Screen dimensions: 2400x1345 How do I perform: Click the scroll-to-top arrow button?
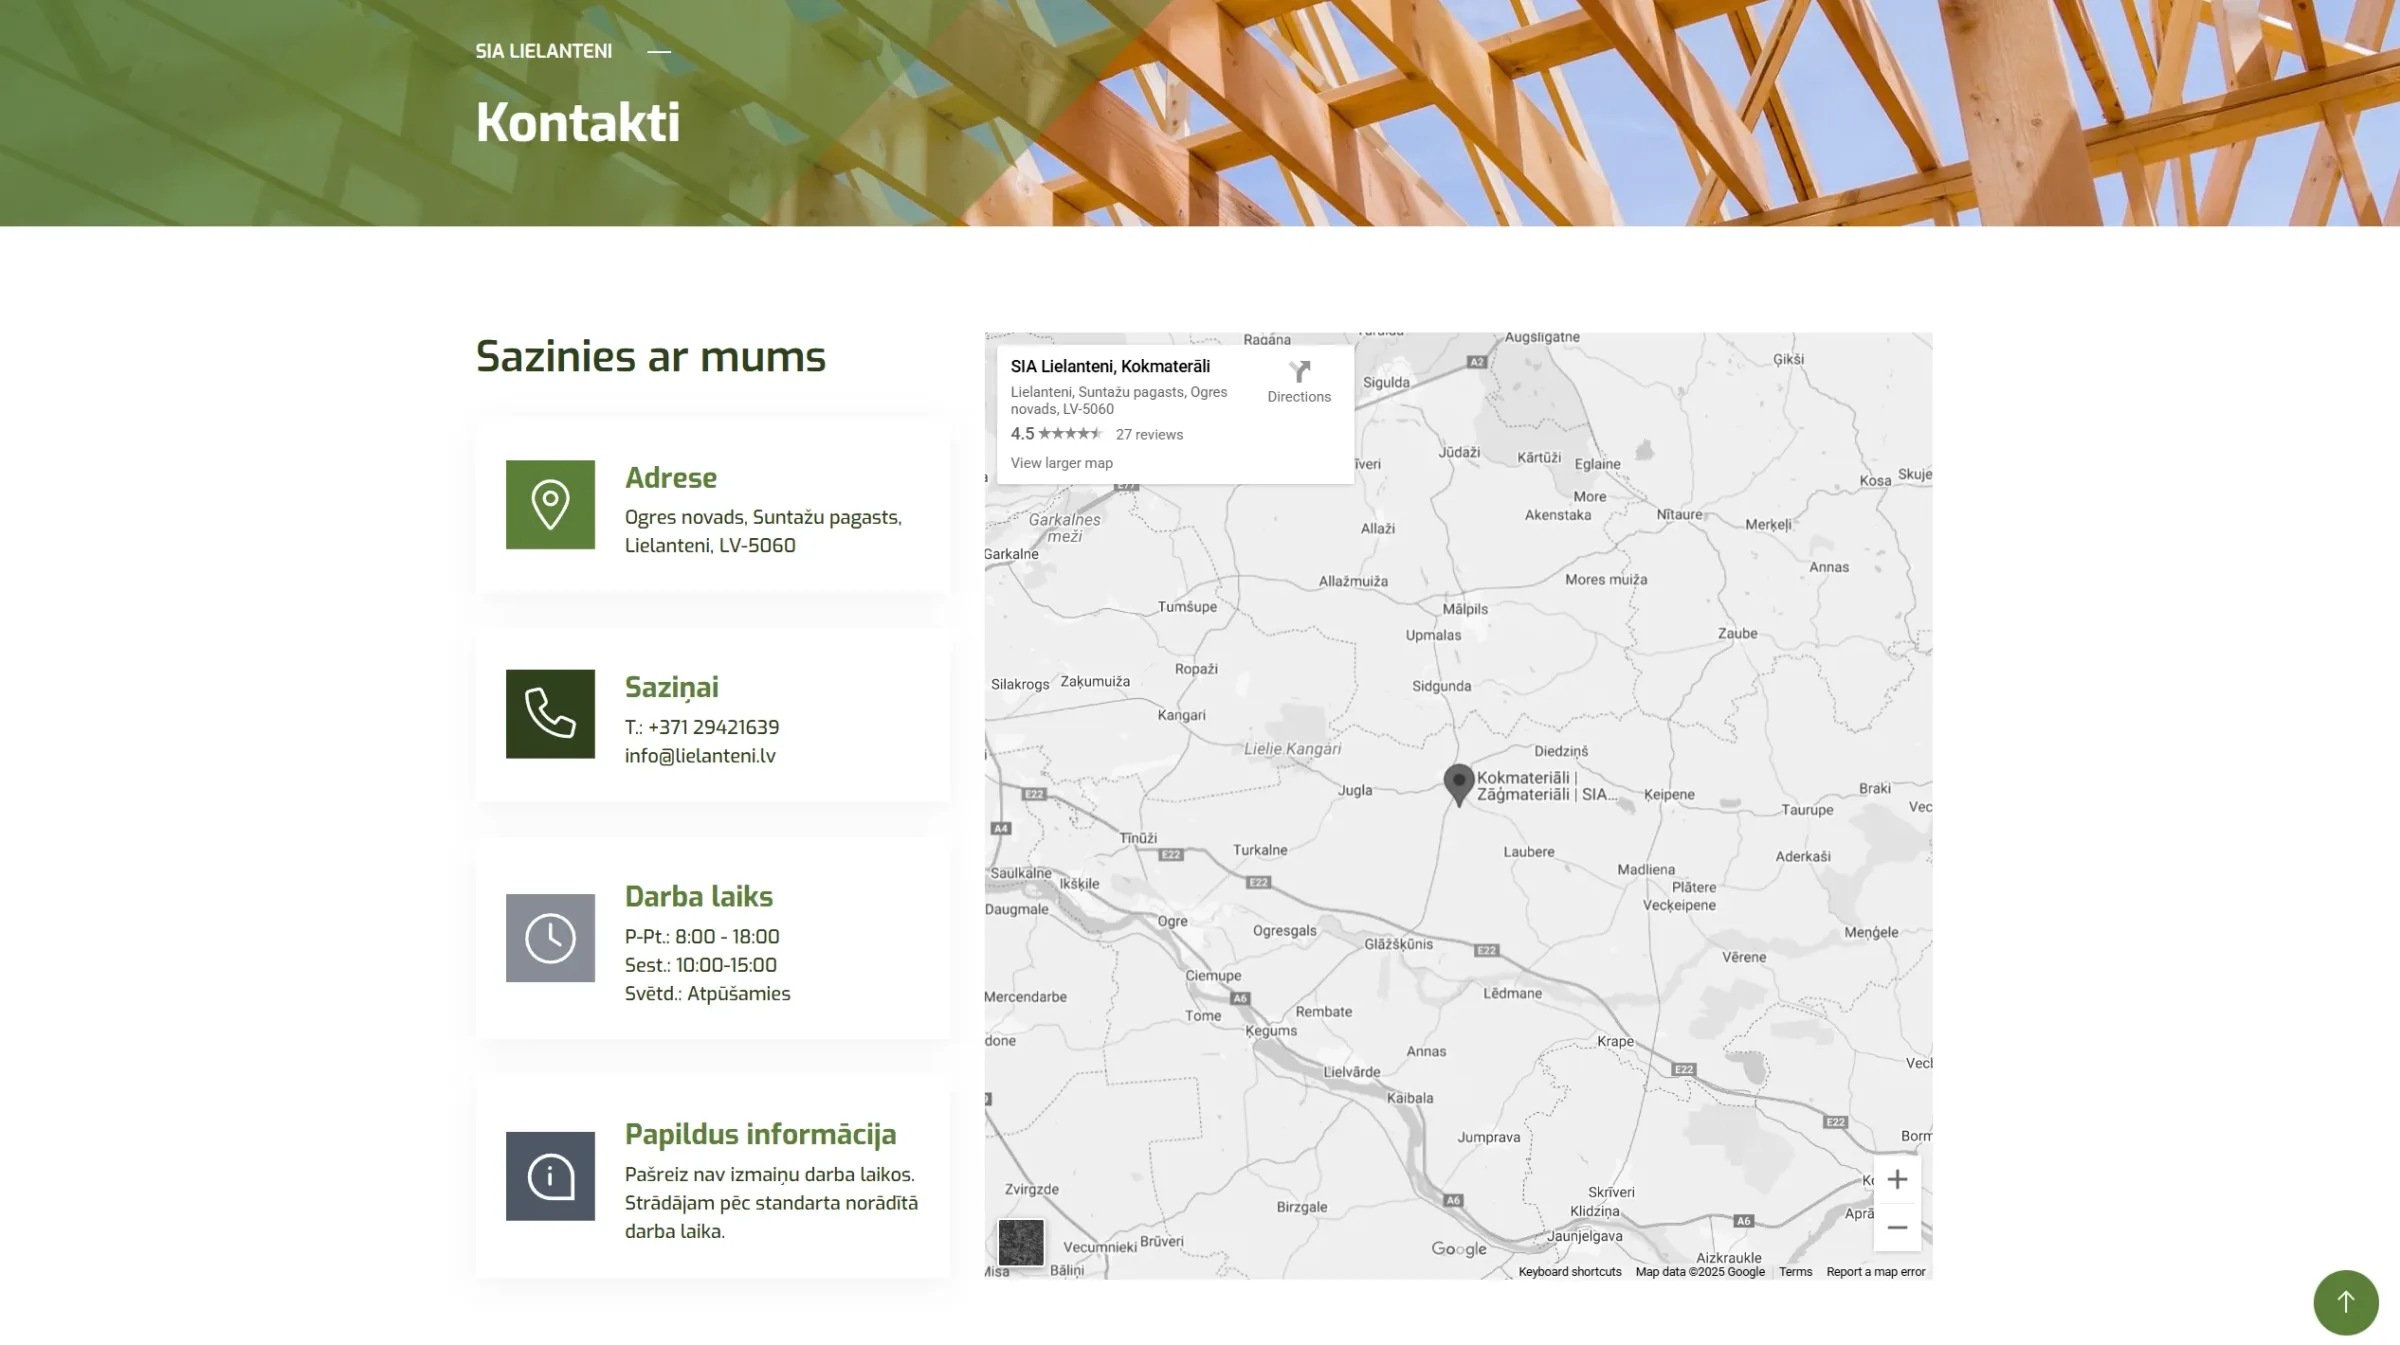click(2346, 1302)
